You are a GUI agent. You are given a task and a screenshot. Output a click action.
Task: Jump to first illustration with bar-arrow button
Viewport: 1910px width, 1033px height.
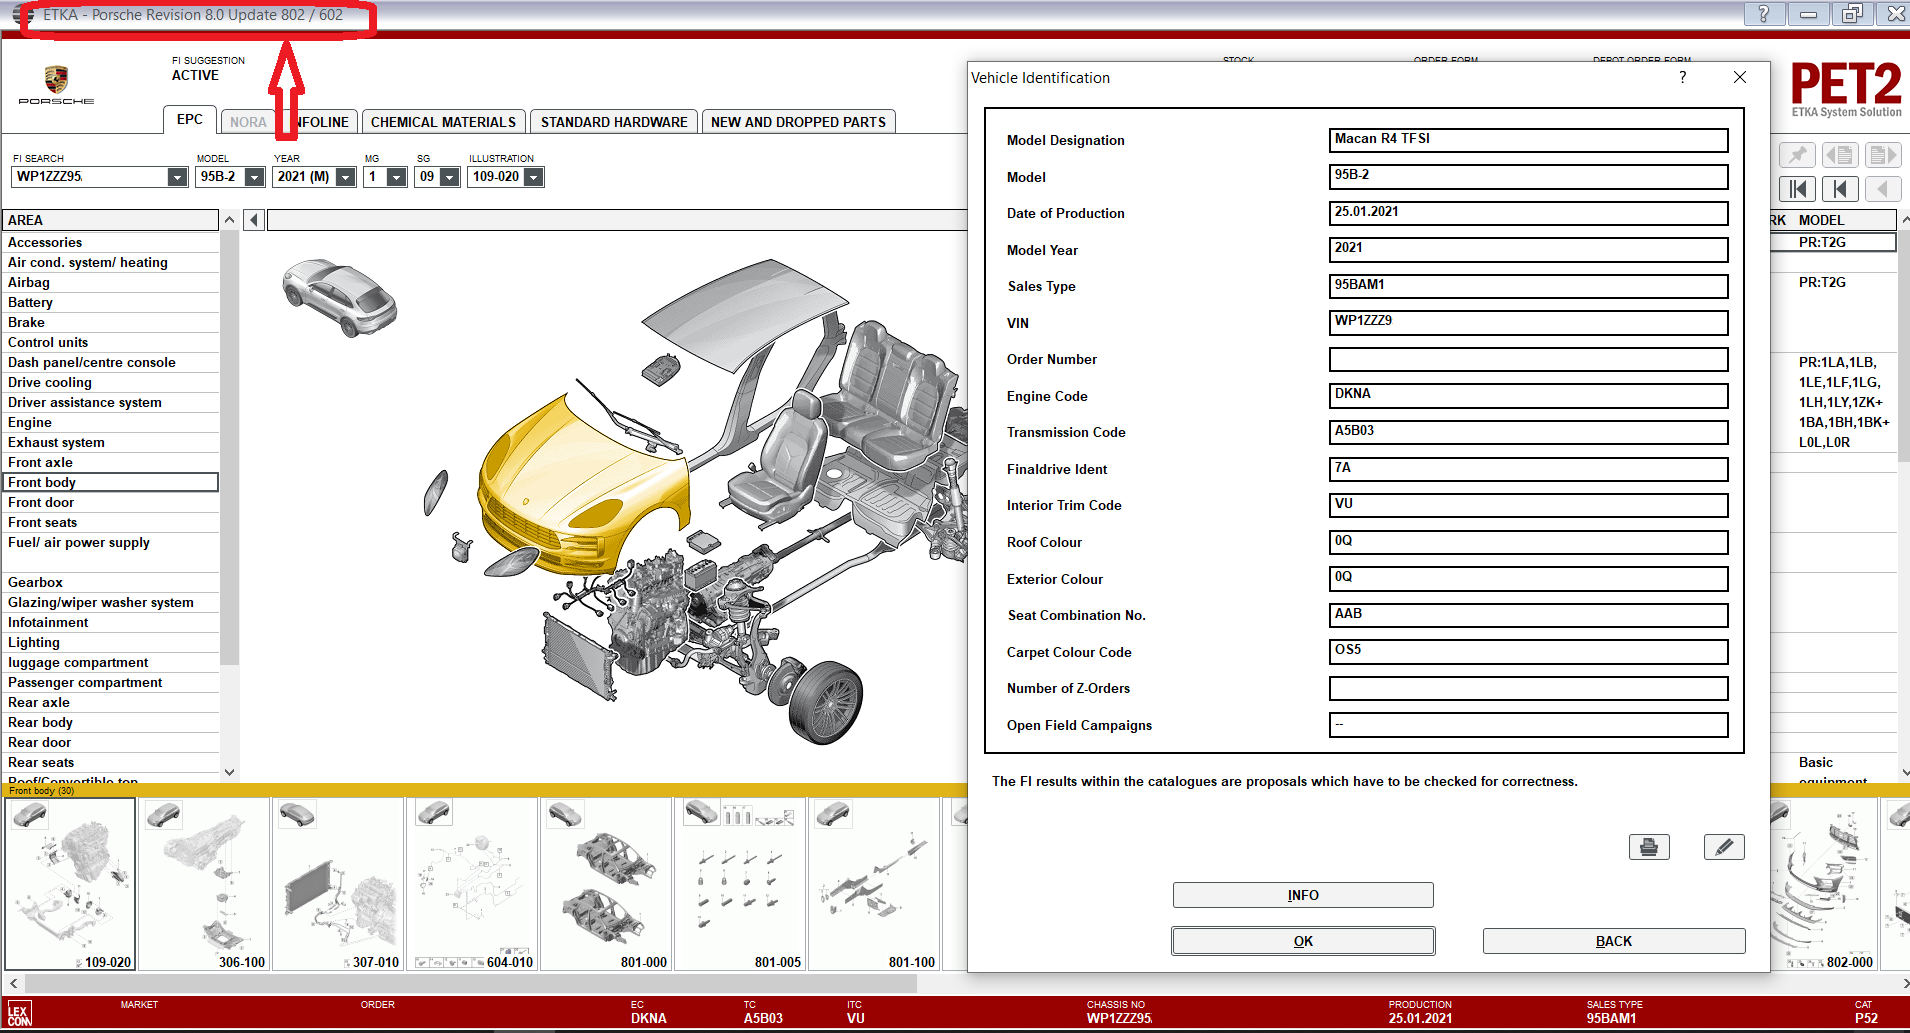pyautogui.click(x=1798, y=189)
